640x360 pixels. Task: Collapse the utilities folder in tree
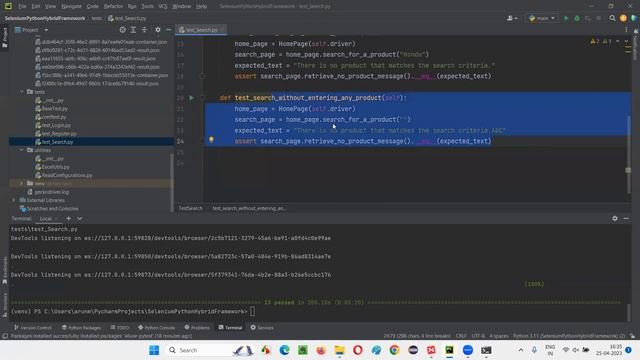[x=22, y=150]
